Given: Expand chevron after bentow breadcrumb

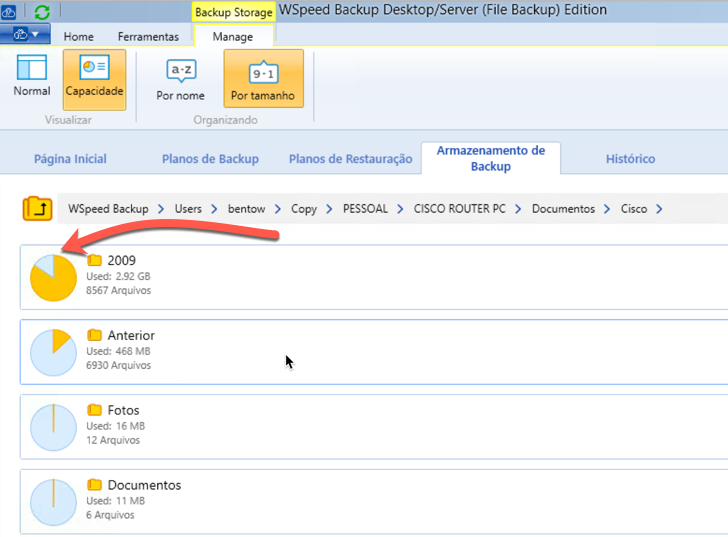Looking at the screenshot, I should click(278, 209).
